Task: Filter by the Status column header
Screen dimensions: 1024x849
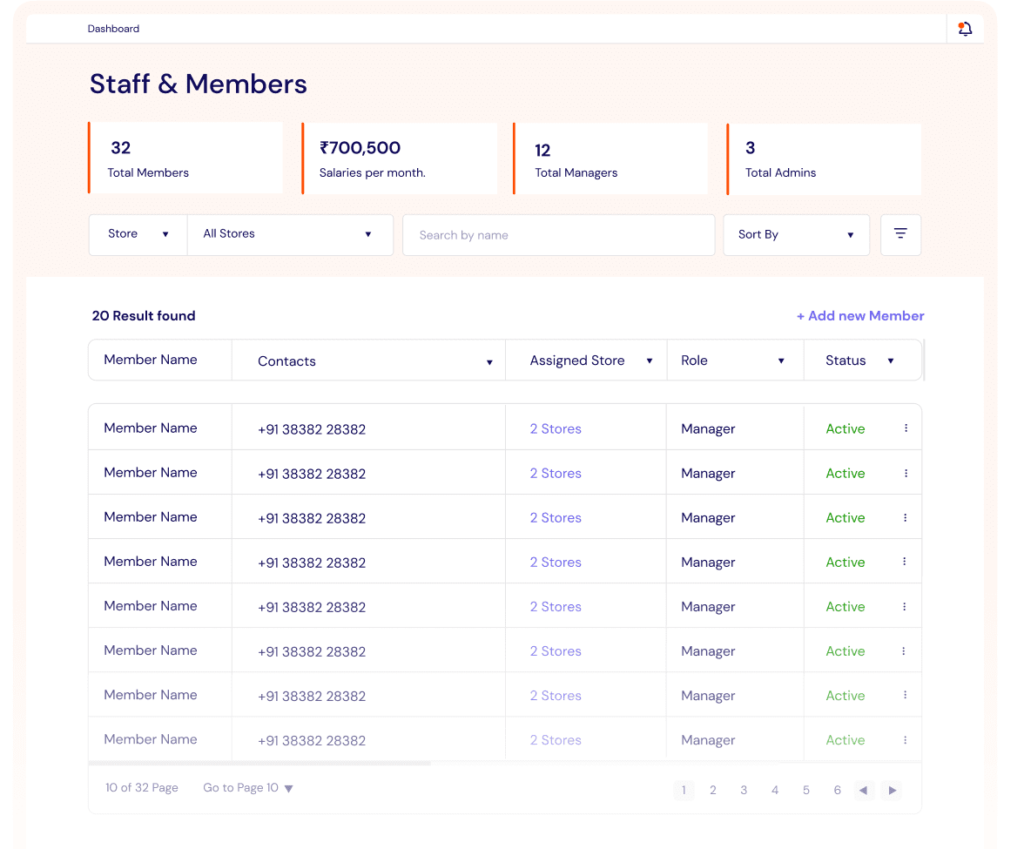Action: coord(860,360)
